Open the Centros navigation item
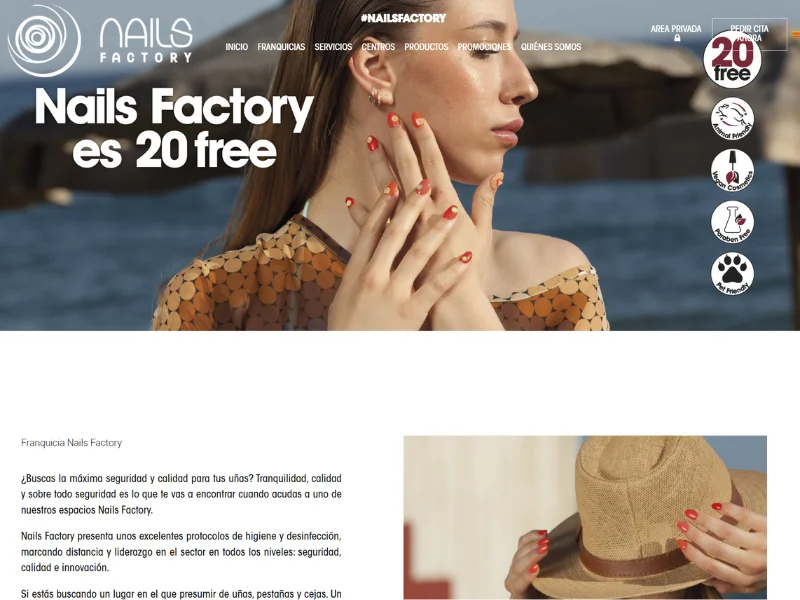 point(378,47)
